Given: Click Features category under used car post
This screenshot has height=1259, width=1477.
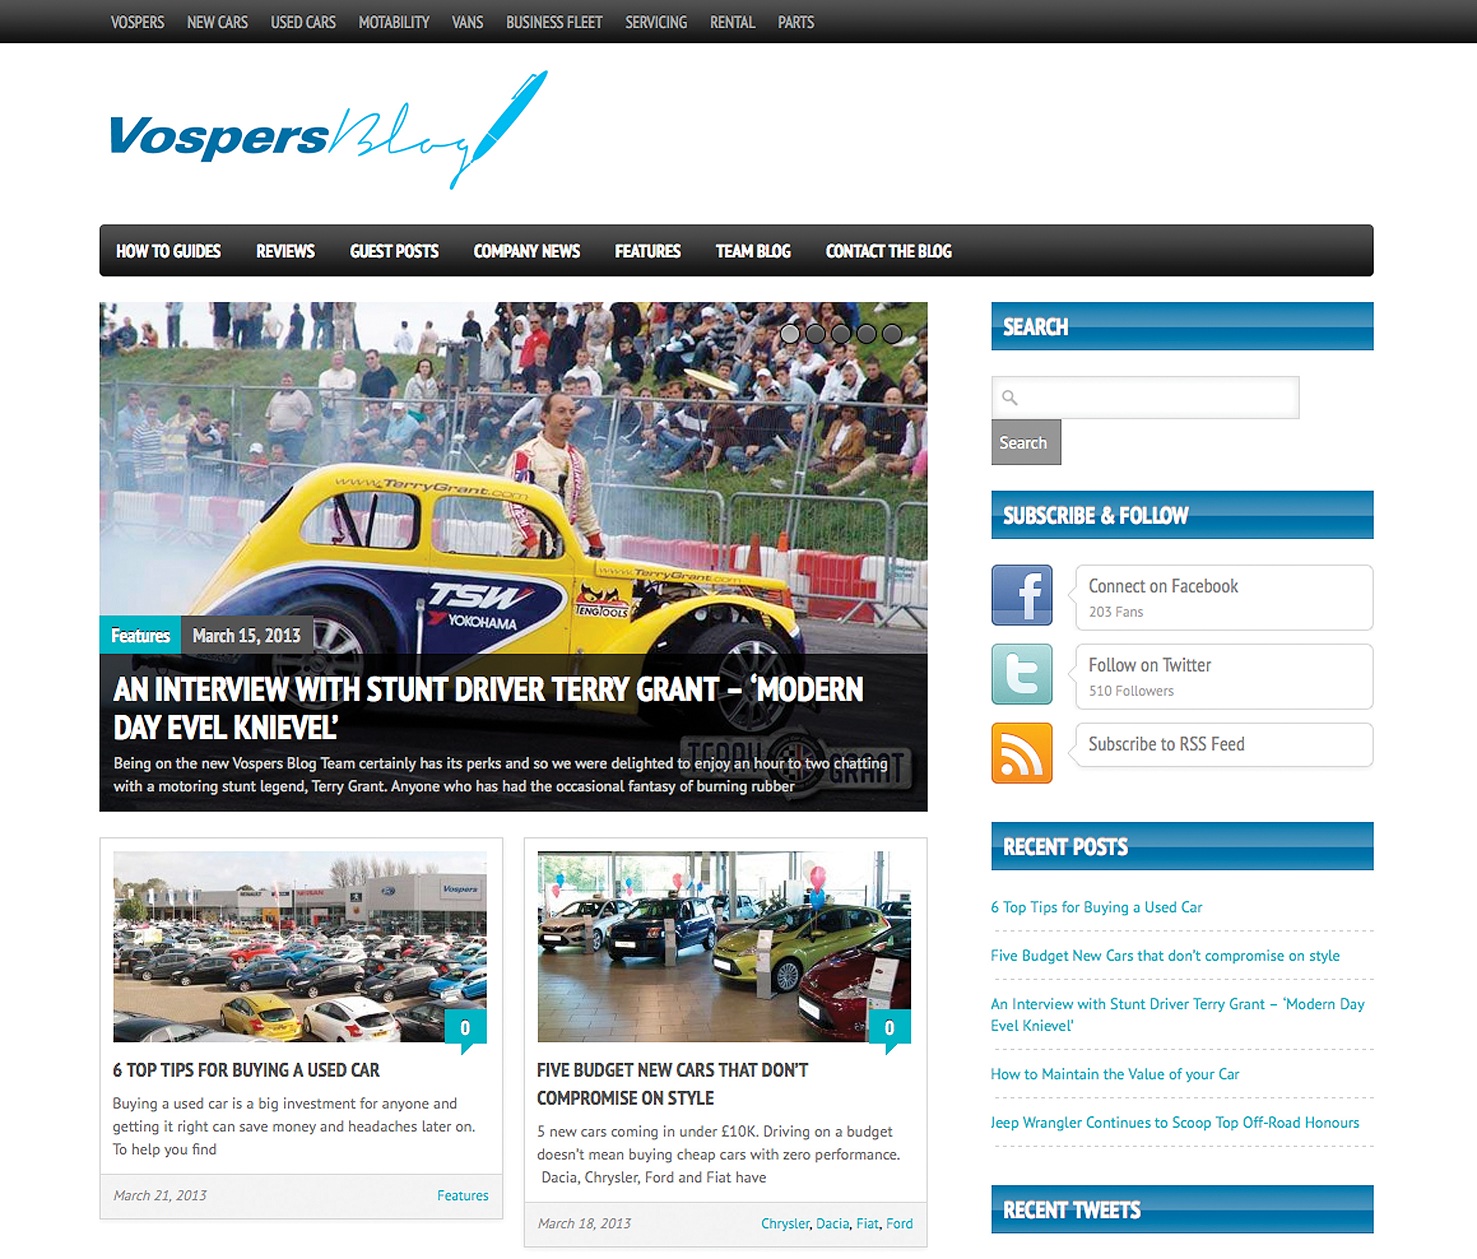Looking at the screenshot, I should click(463, 1195).
